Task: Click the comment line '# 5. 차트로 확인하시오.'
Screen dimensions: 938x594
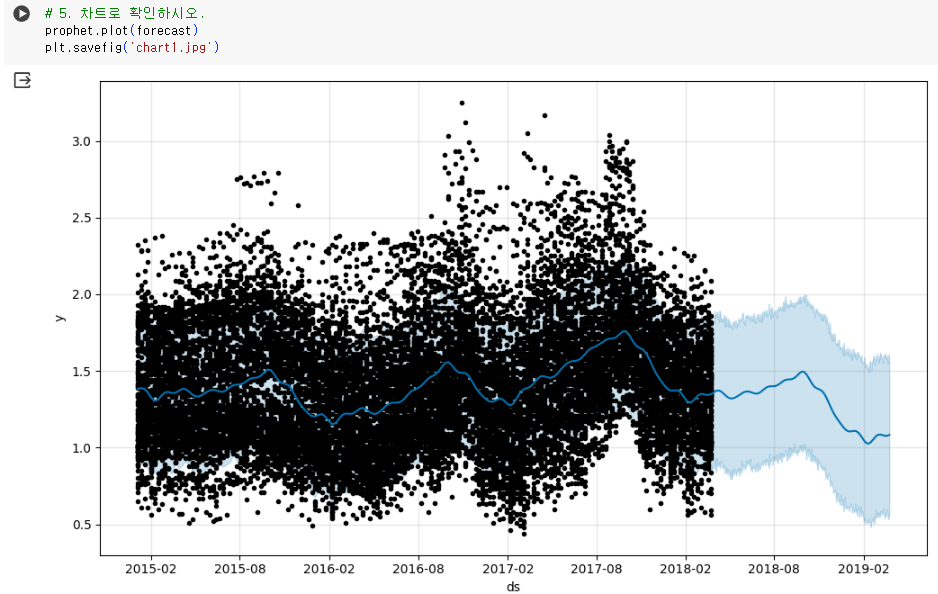Action: (124, 13)
